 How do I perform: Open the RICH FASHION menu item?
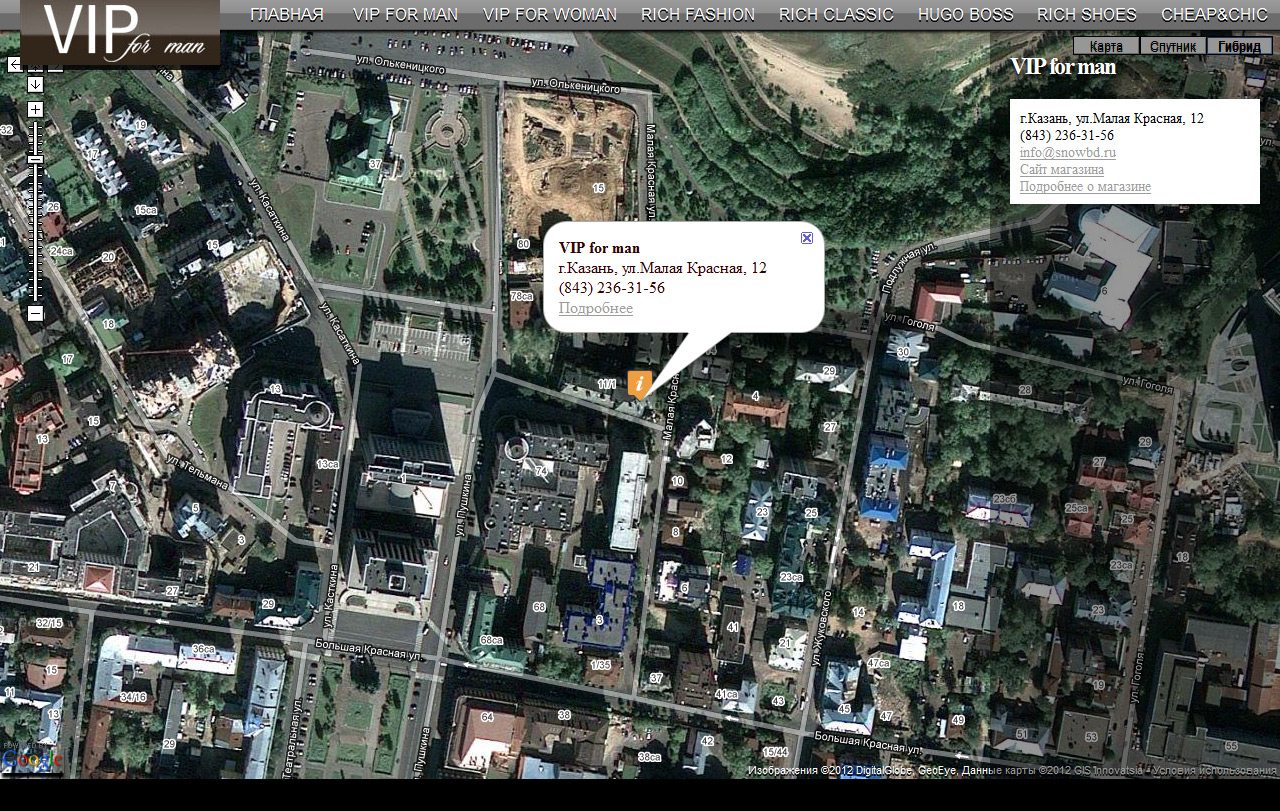coord(698,14)
